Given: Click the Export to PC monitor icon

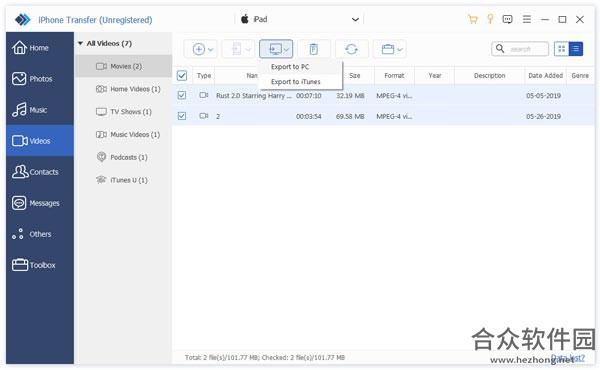Looking at the screenshot, I should point(275,49).
